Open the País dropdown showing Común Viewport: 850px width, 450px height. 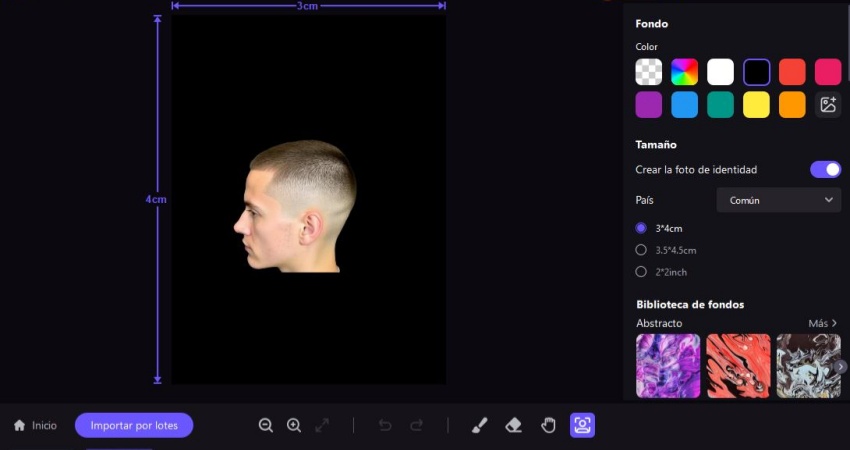pos(779,200)
